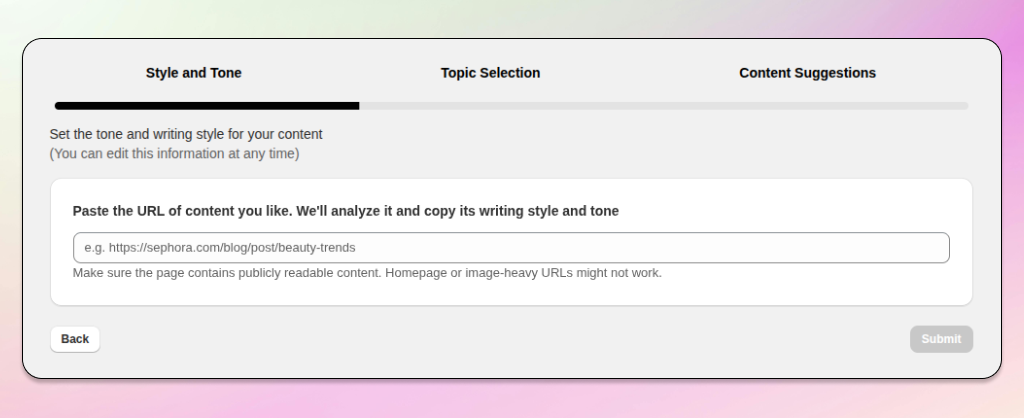Open the Content Suggestions step

[807, 73]
